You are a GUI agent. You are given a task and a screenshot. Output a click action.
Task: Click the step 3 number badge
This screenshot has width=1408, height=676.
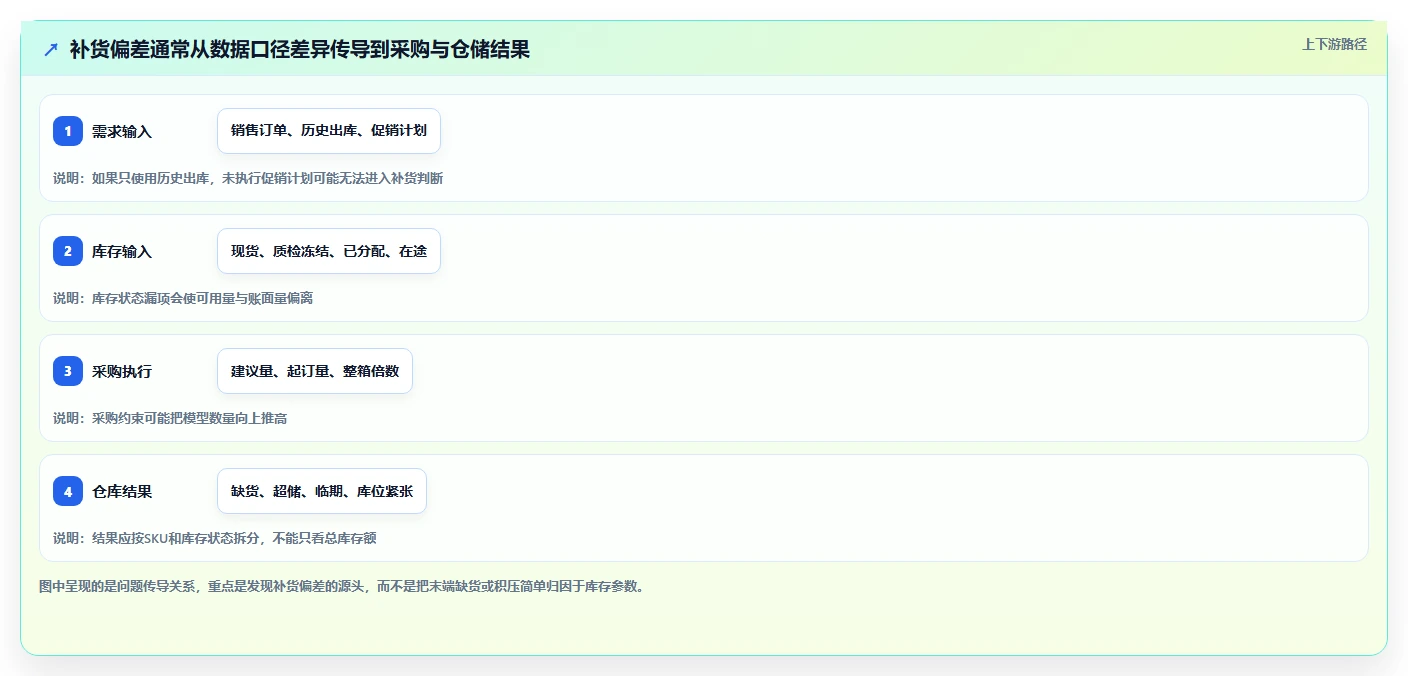tap(68, 371)
